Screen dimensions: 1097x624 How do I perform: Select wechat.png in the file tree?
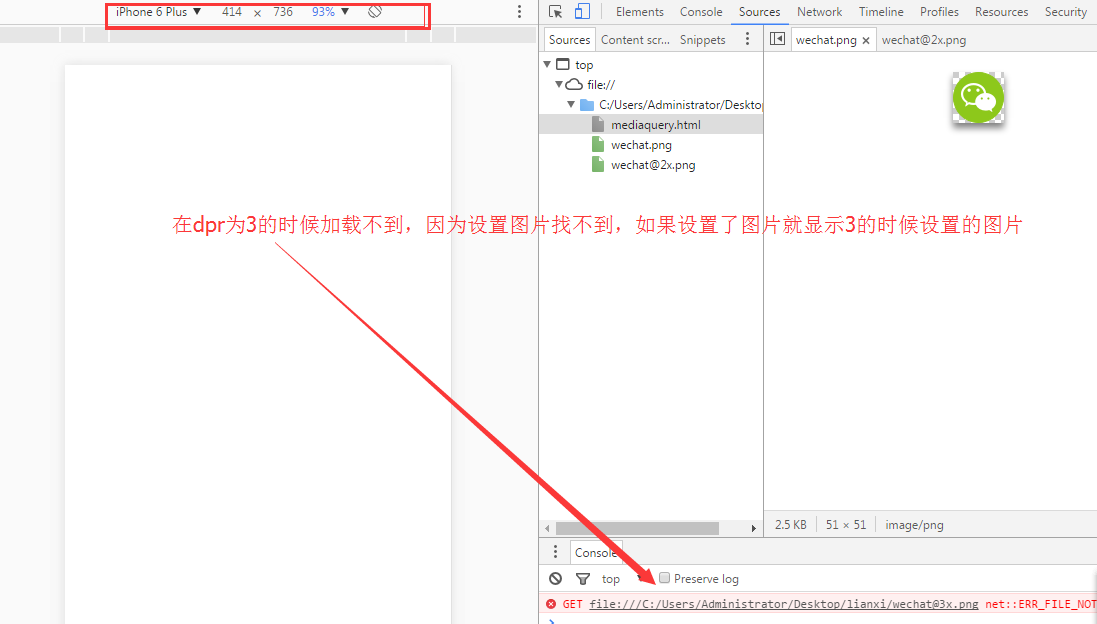pyautogui.click(x=641, y=145)
